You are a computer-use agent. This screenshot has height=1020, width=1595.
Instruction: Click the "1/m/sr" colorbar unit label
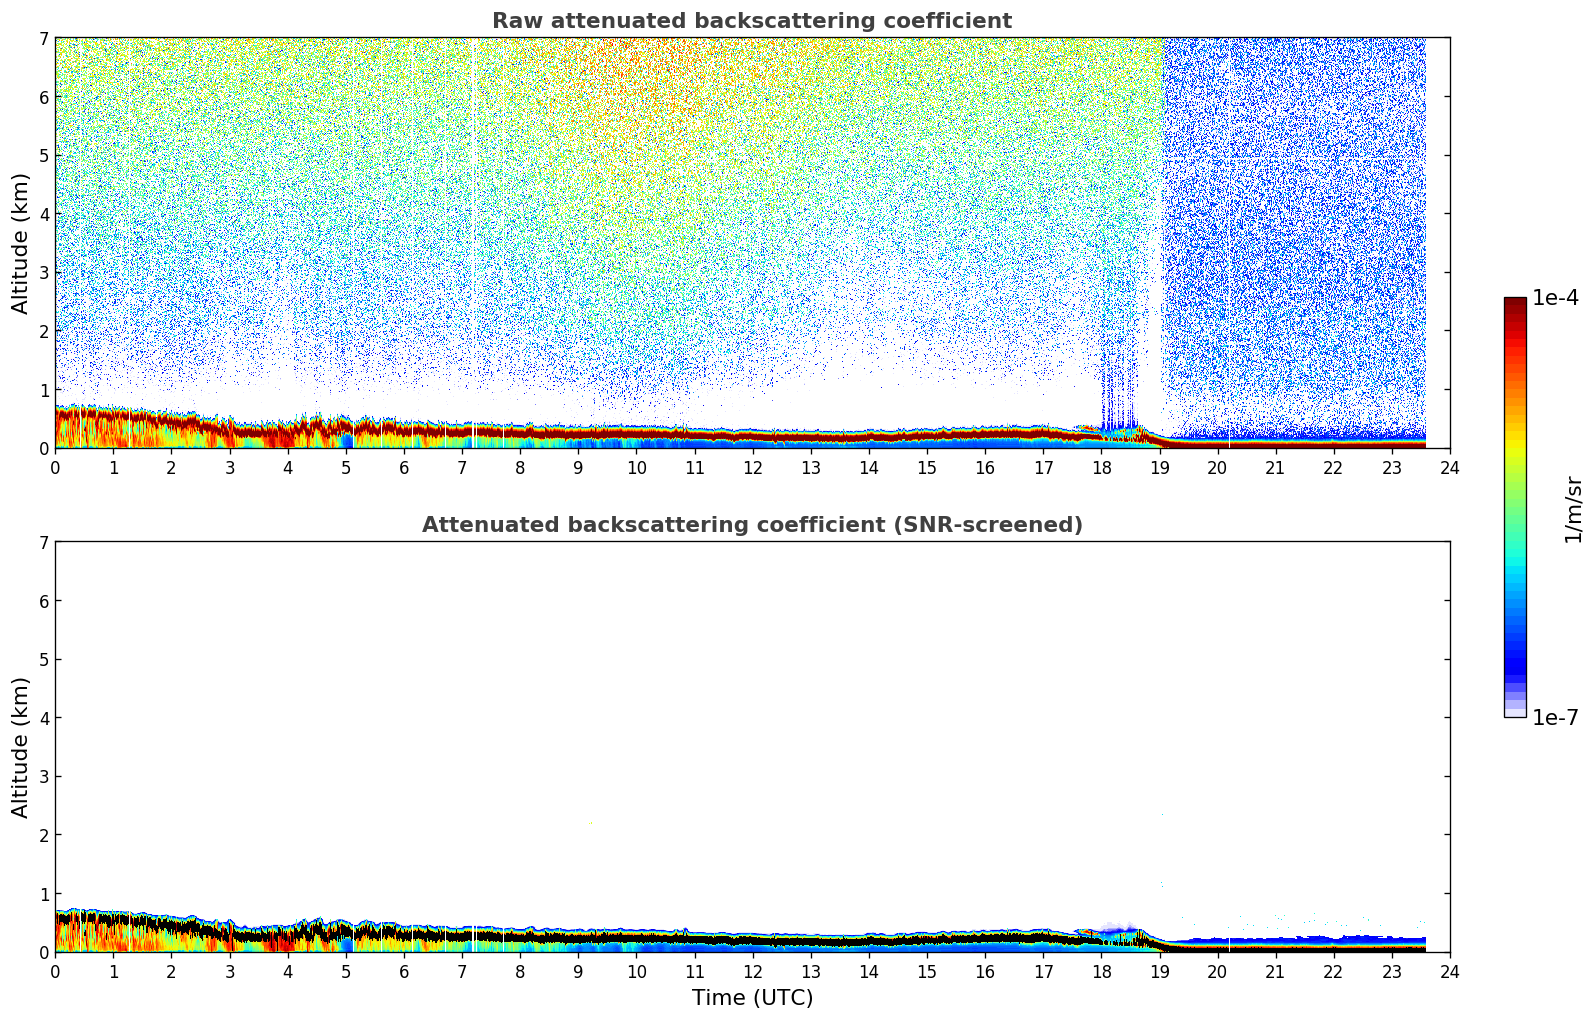(1573, 509)
